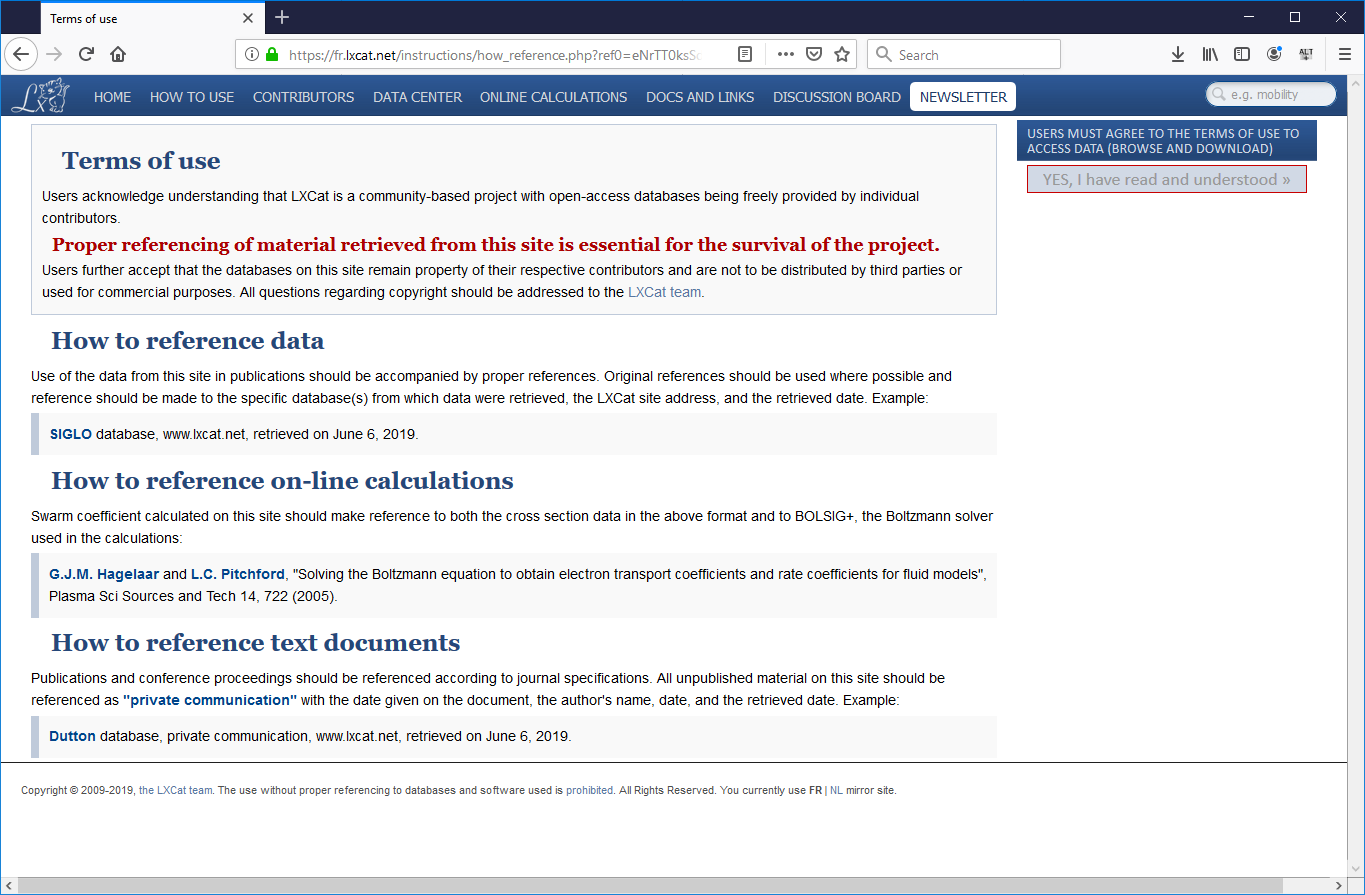Click the LXCat logo in the navbar
Viewport: 1365px width, 895px height.
point(41,96)
